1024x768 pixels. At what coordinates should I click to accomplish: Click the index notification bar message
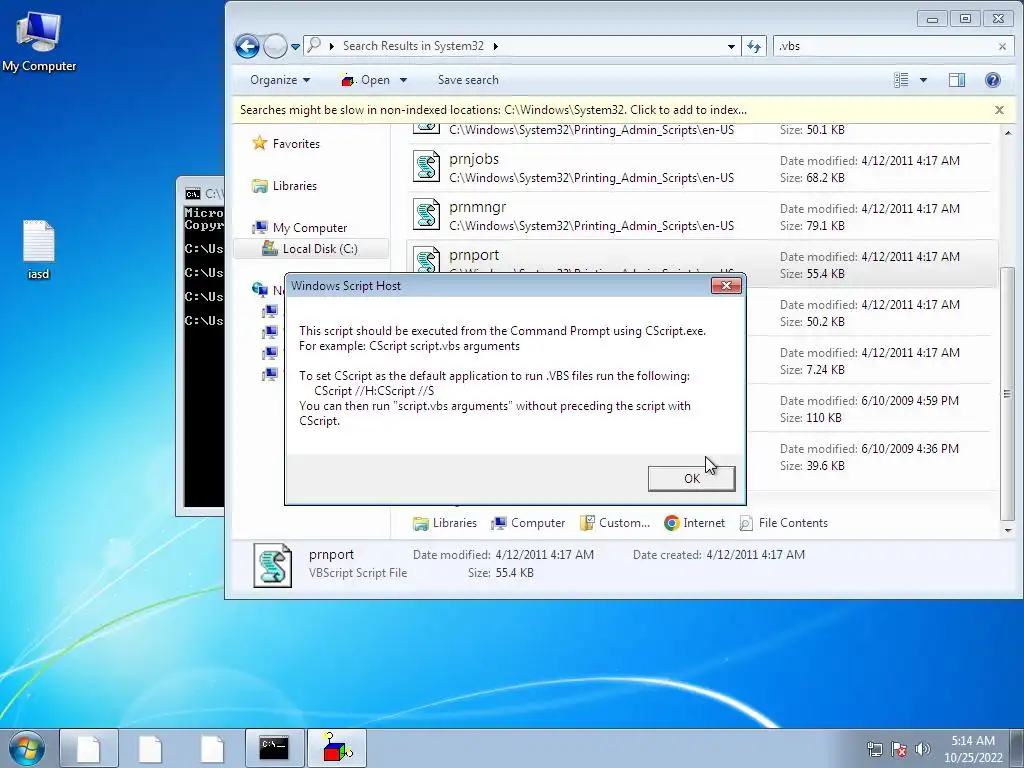coord(493,110)
